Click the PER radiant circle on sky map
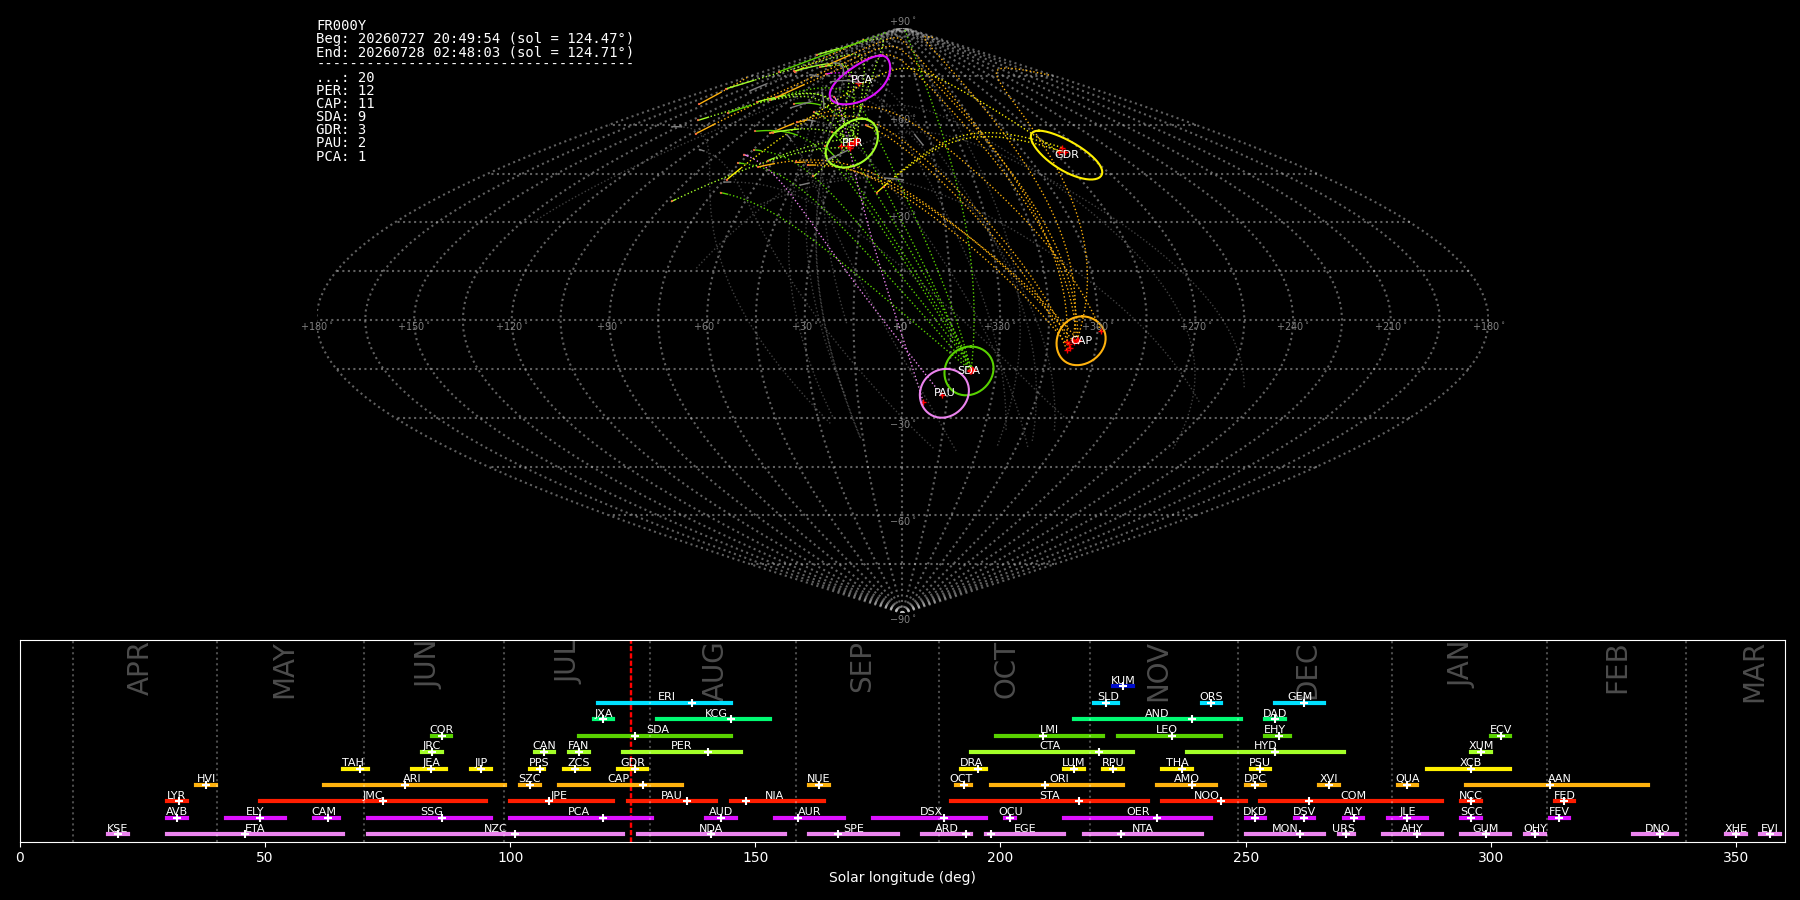Viewport: 1800px width, 900px height. [852, 143]
